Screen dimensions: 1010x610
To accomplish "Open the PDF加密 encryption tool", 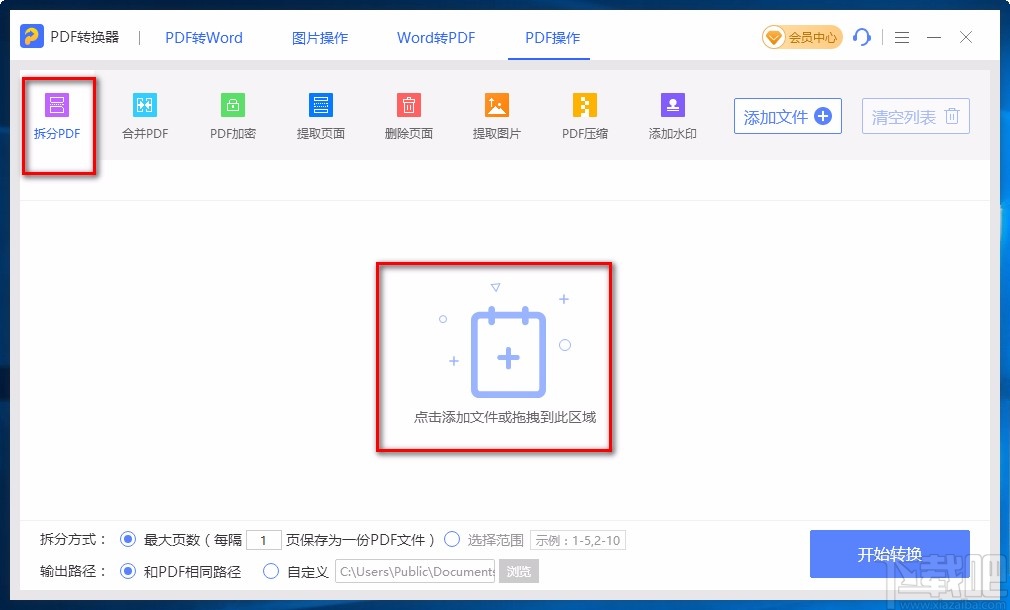I will pyautogui.click(x=232, y=115).
